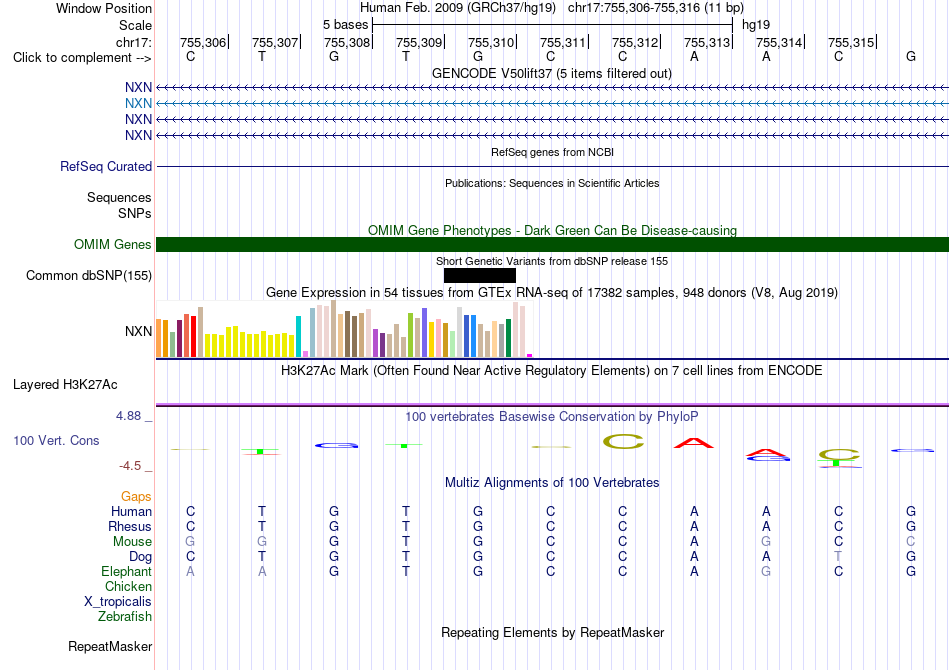Click the GENCODE V50lift37 track title
This screenshot has width=950, height=670.
tap(552, 73)
